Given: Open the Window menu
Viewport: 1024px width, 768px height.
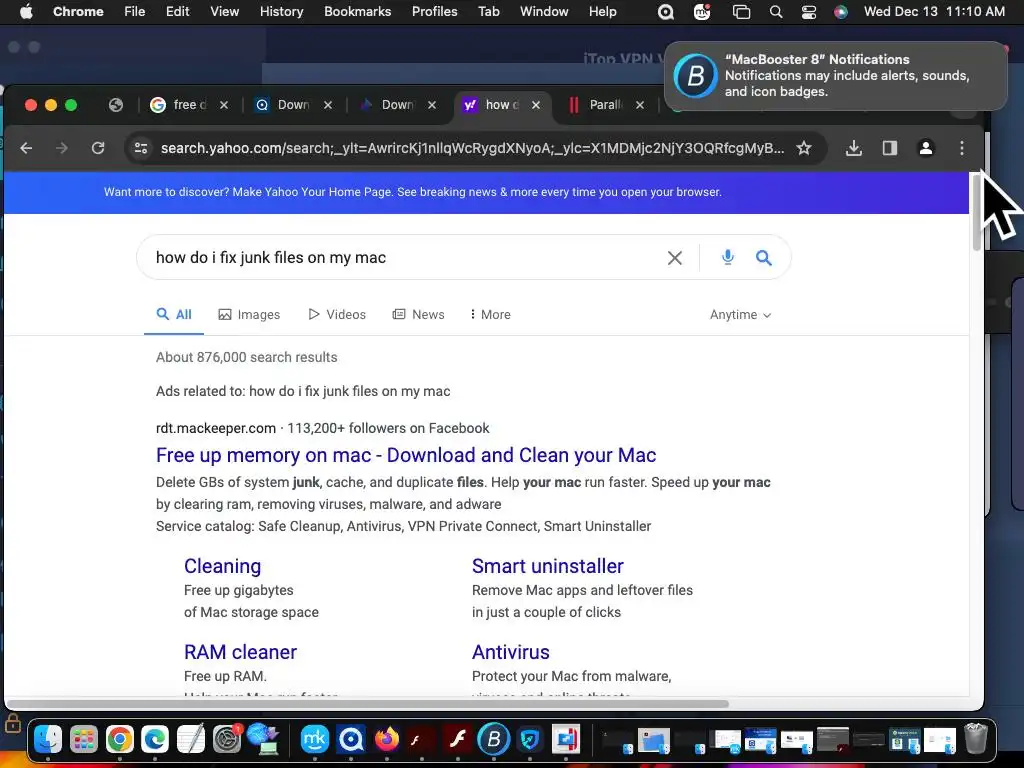Looking at the screenshot, I should coord(544,12).
